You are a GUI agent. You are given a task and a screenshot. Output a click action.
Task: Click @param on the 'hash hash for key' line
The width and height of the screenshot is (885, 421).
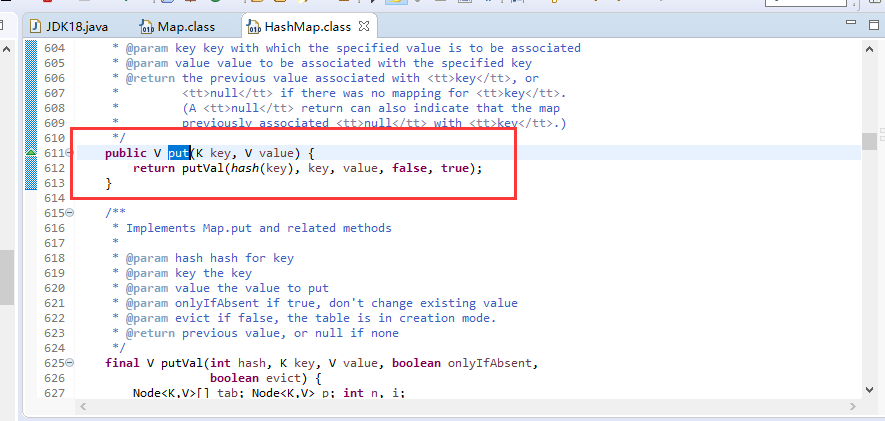pyautogui.click(x=147, y=258)
